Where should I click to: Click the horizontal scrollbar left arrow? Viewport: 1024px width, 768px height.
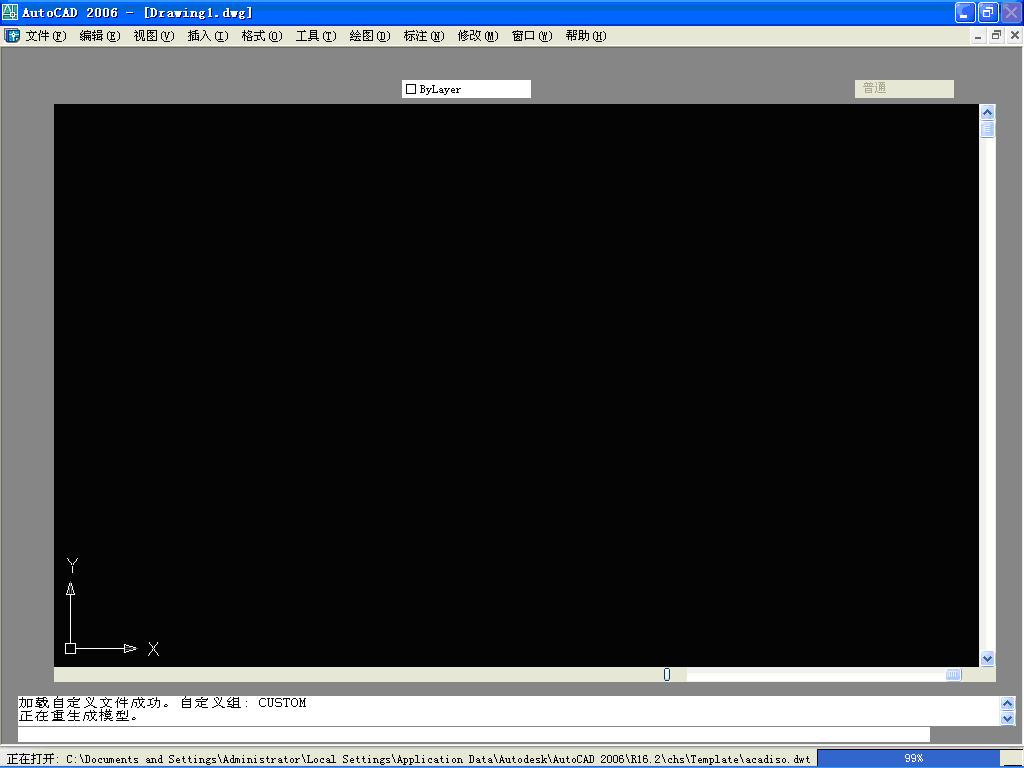click(60, 674)
